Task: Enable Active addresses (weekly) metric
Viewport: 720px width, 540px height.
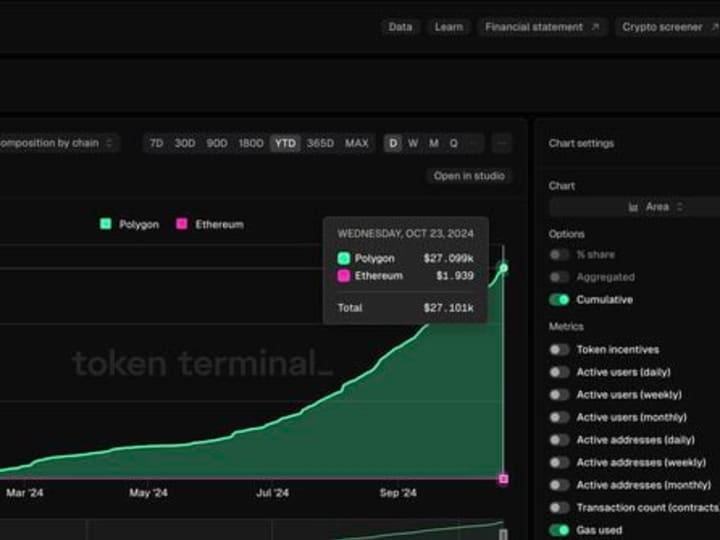Action: click(559, 462)
